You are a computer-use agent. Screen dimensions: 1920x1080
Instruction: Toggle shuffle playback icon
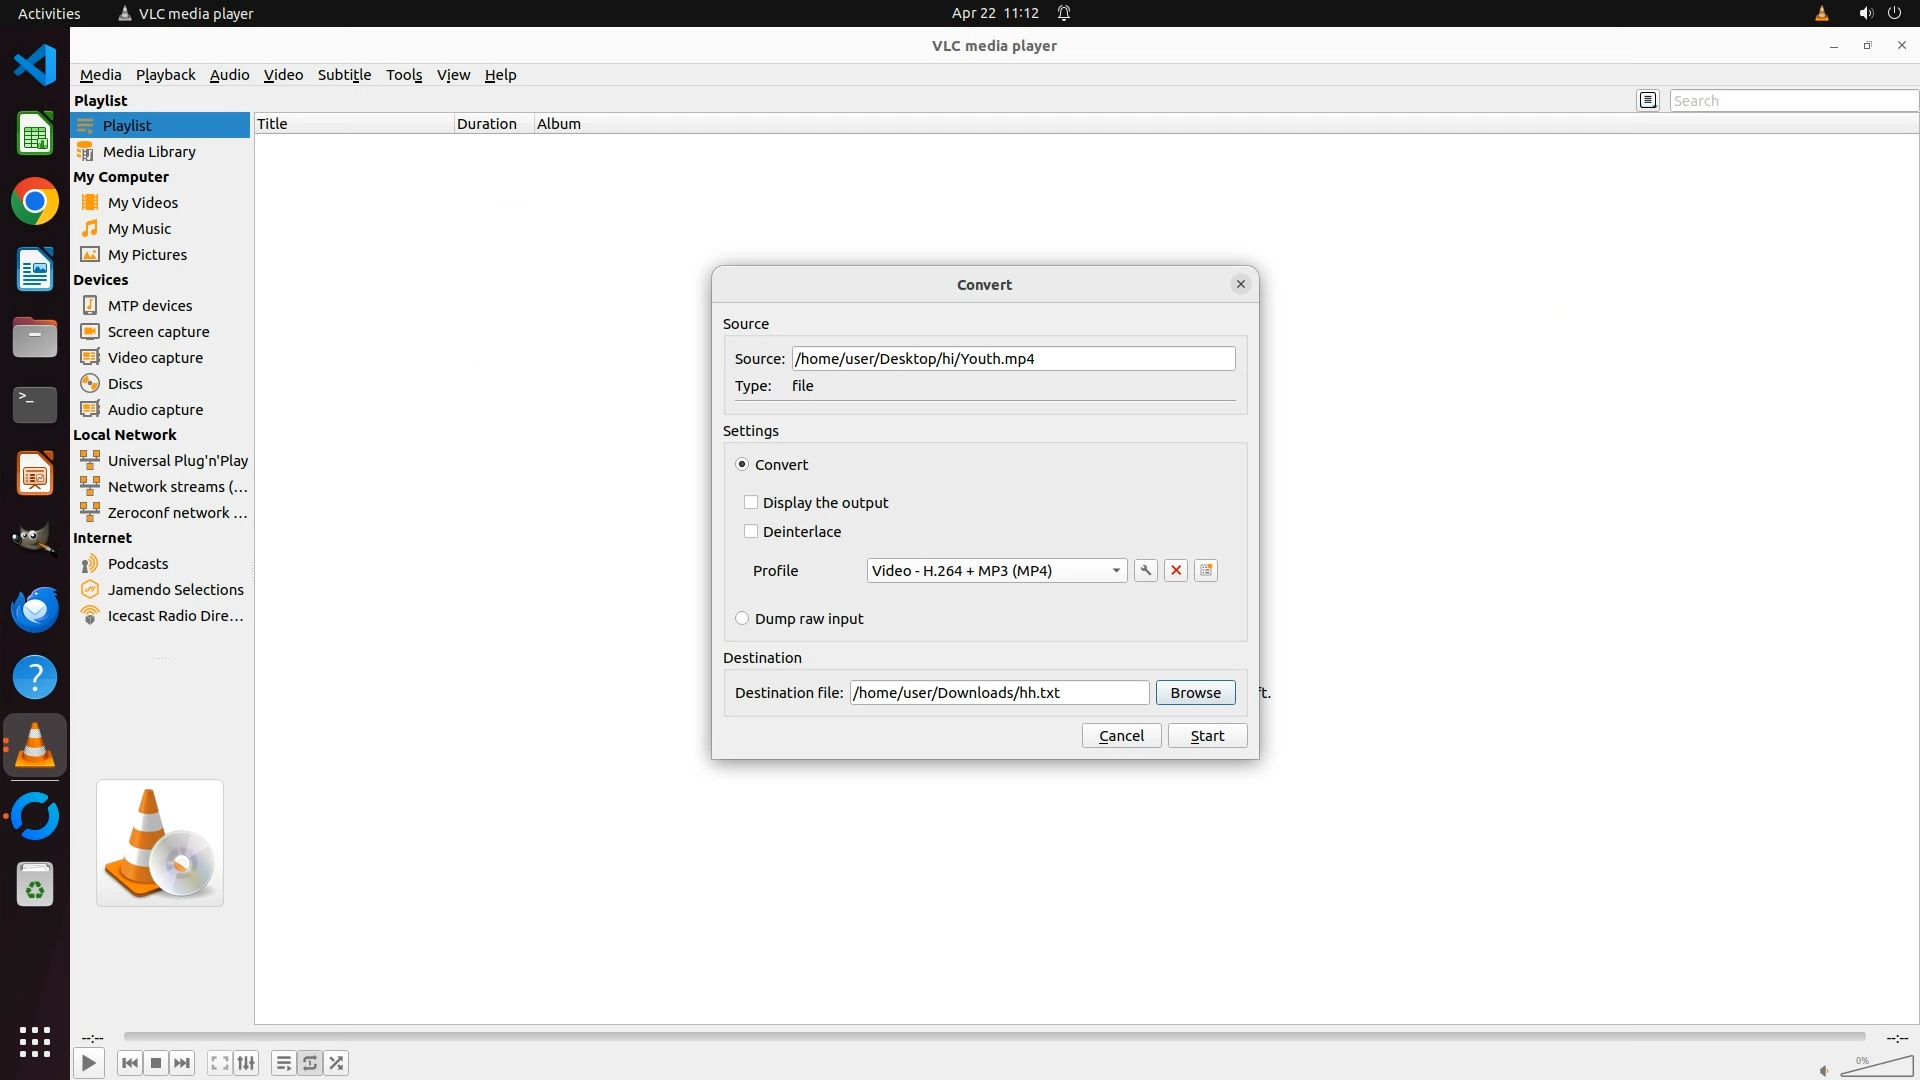point(337,1063)
